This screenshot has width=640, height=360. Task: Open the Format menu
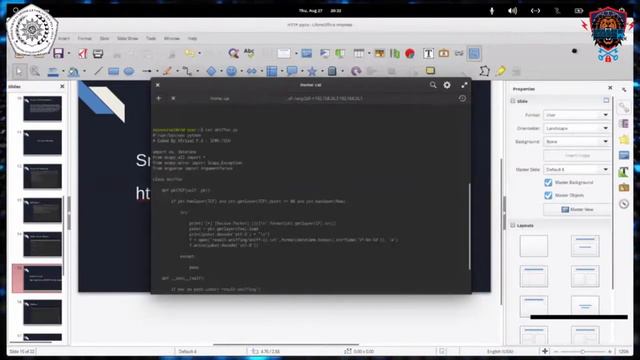84,38
